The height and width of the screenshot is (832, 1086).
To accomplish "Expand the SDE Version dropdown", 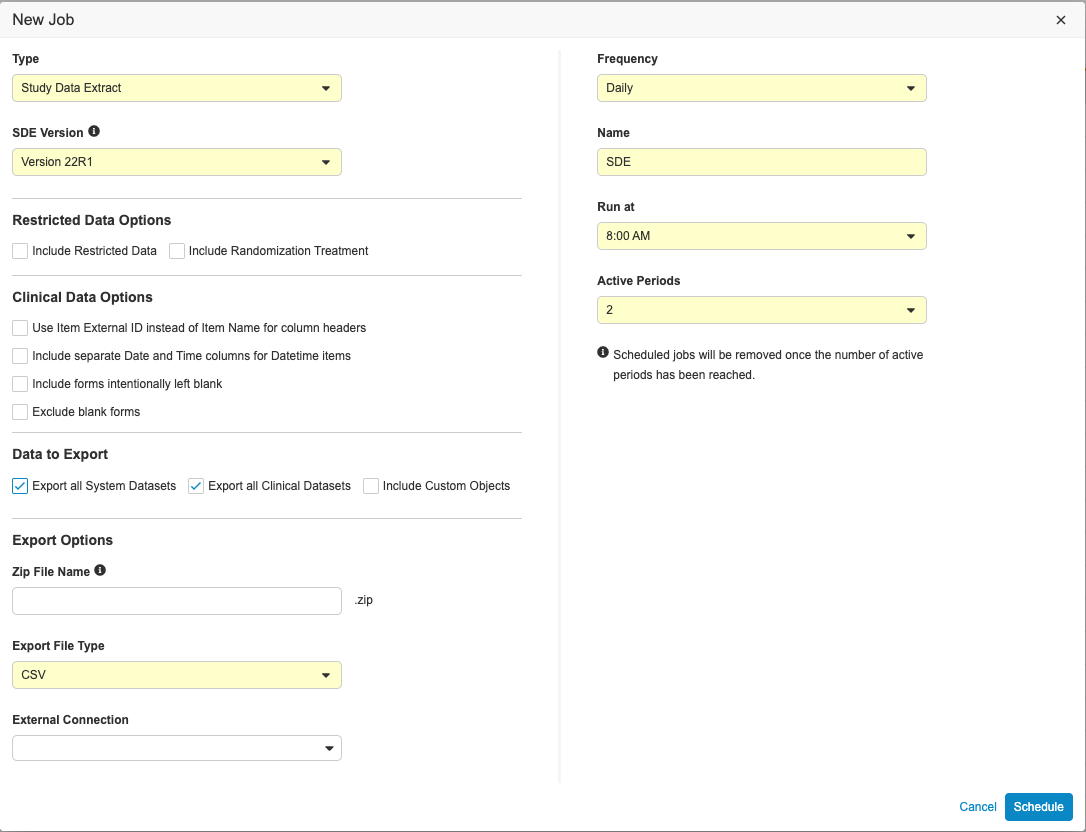I will click(x=177, y=162).
